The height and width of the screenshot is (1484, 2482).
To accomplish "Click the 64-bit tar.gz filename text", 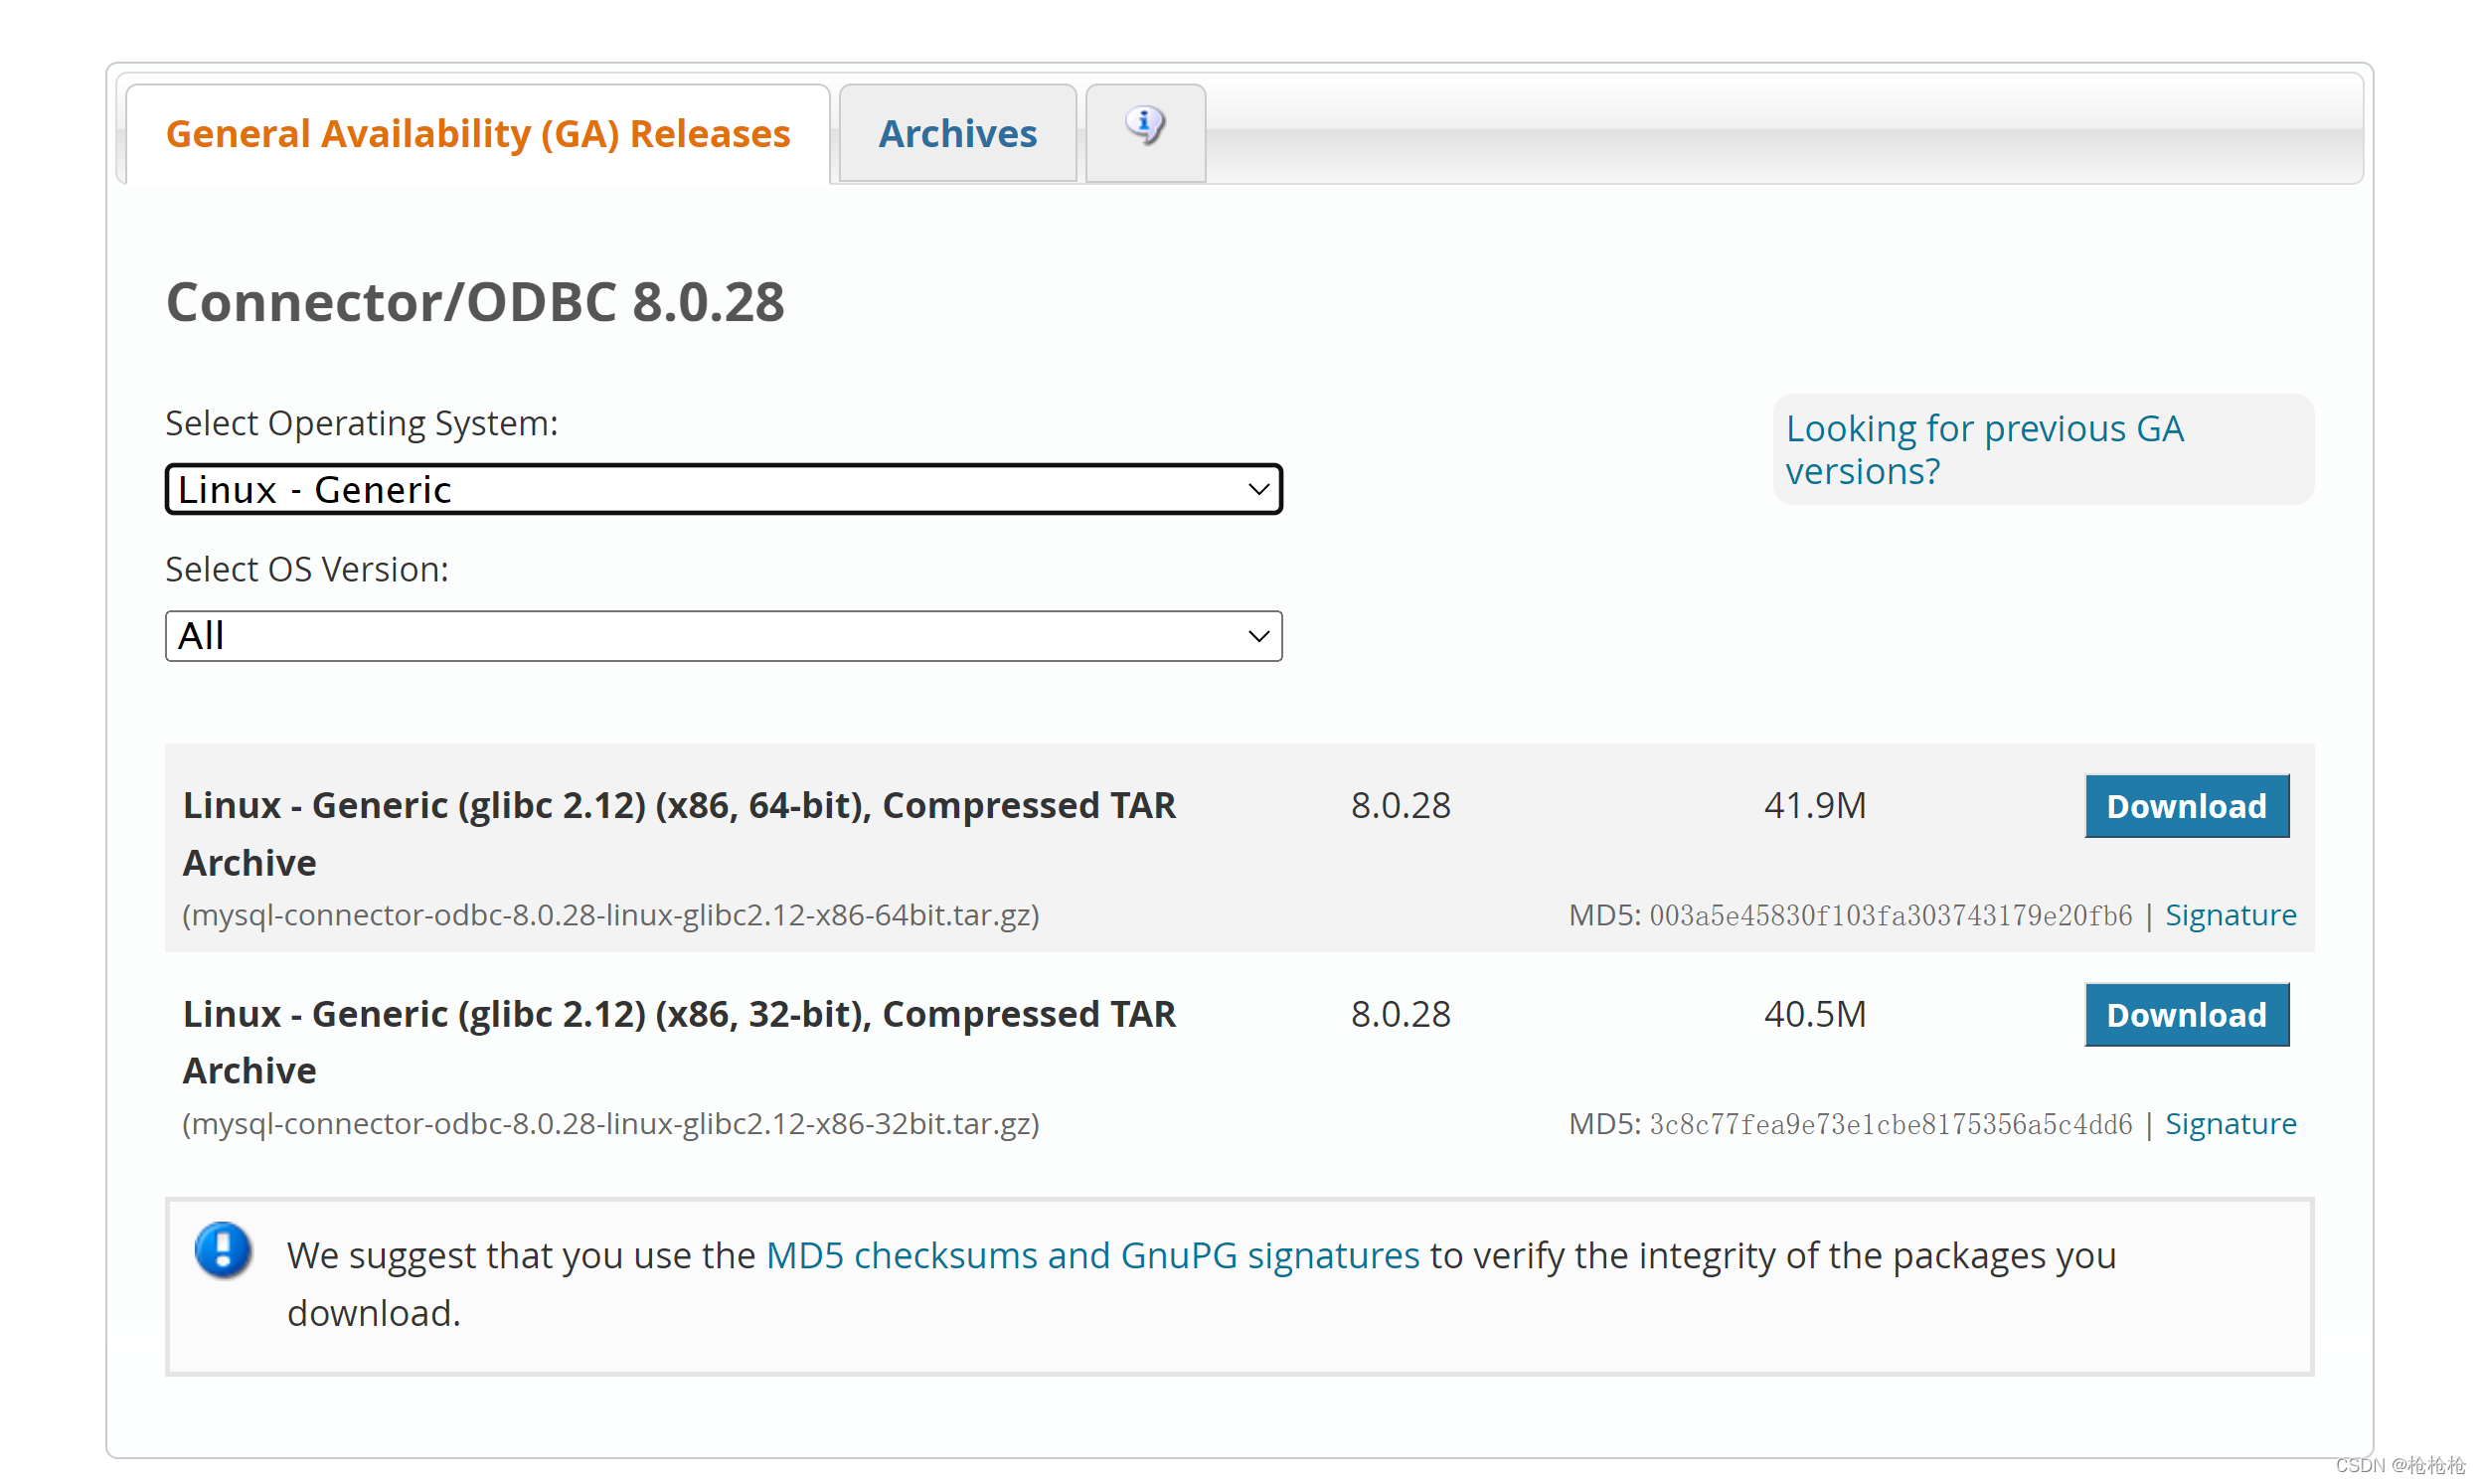I will point(610,915).
